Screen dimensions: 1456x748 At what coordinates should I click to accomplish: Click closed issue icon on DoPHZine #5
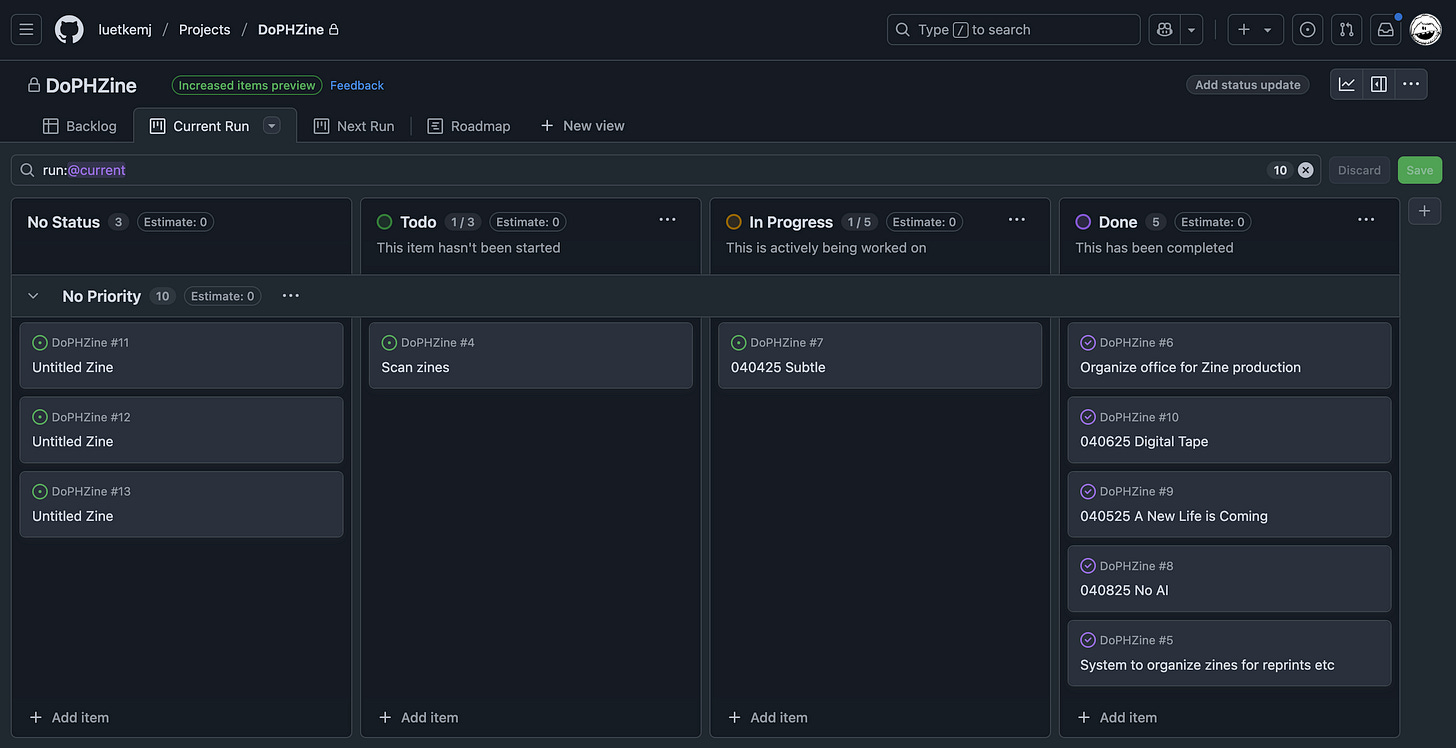click(x=1088, y=640)
